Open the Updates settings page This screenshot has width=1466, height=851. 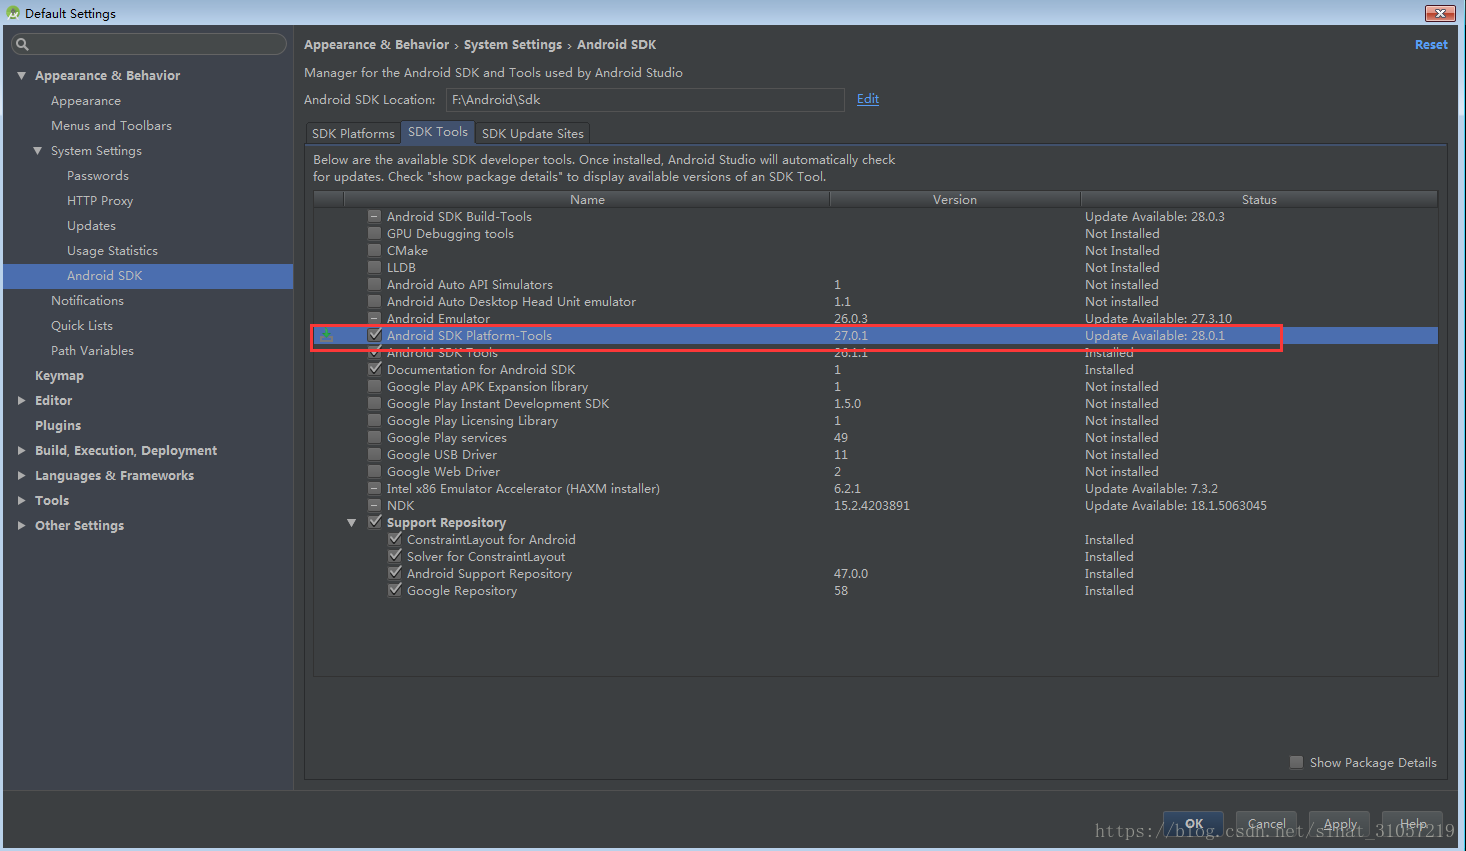pos(91,226)
